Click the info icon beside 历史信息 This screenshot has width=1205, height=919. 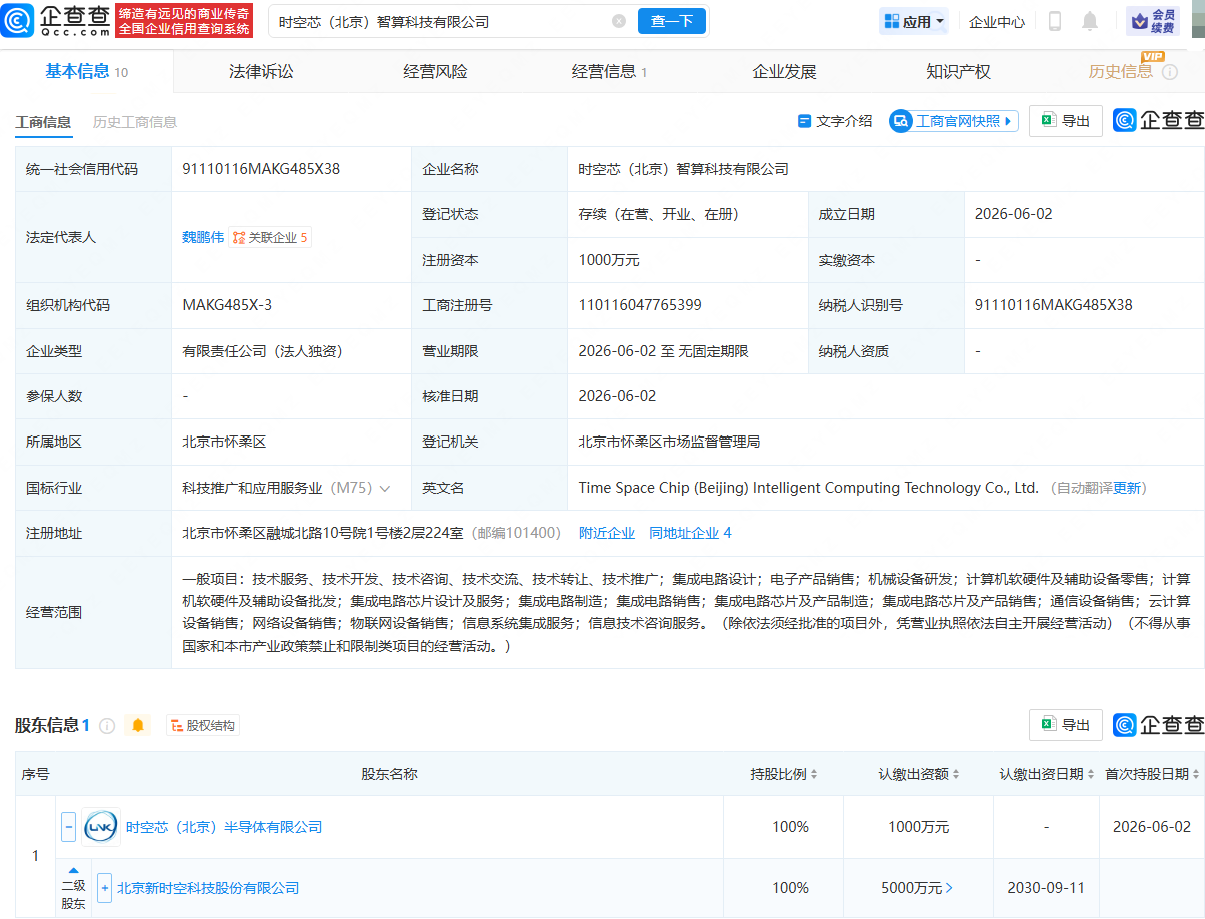click(x=1170, y=73)
